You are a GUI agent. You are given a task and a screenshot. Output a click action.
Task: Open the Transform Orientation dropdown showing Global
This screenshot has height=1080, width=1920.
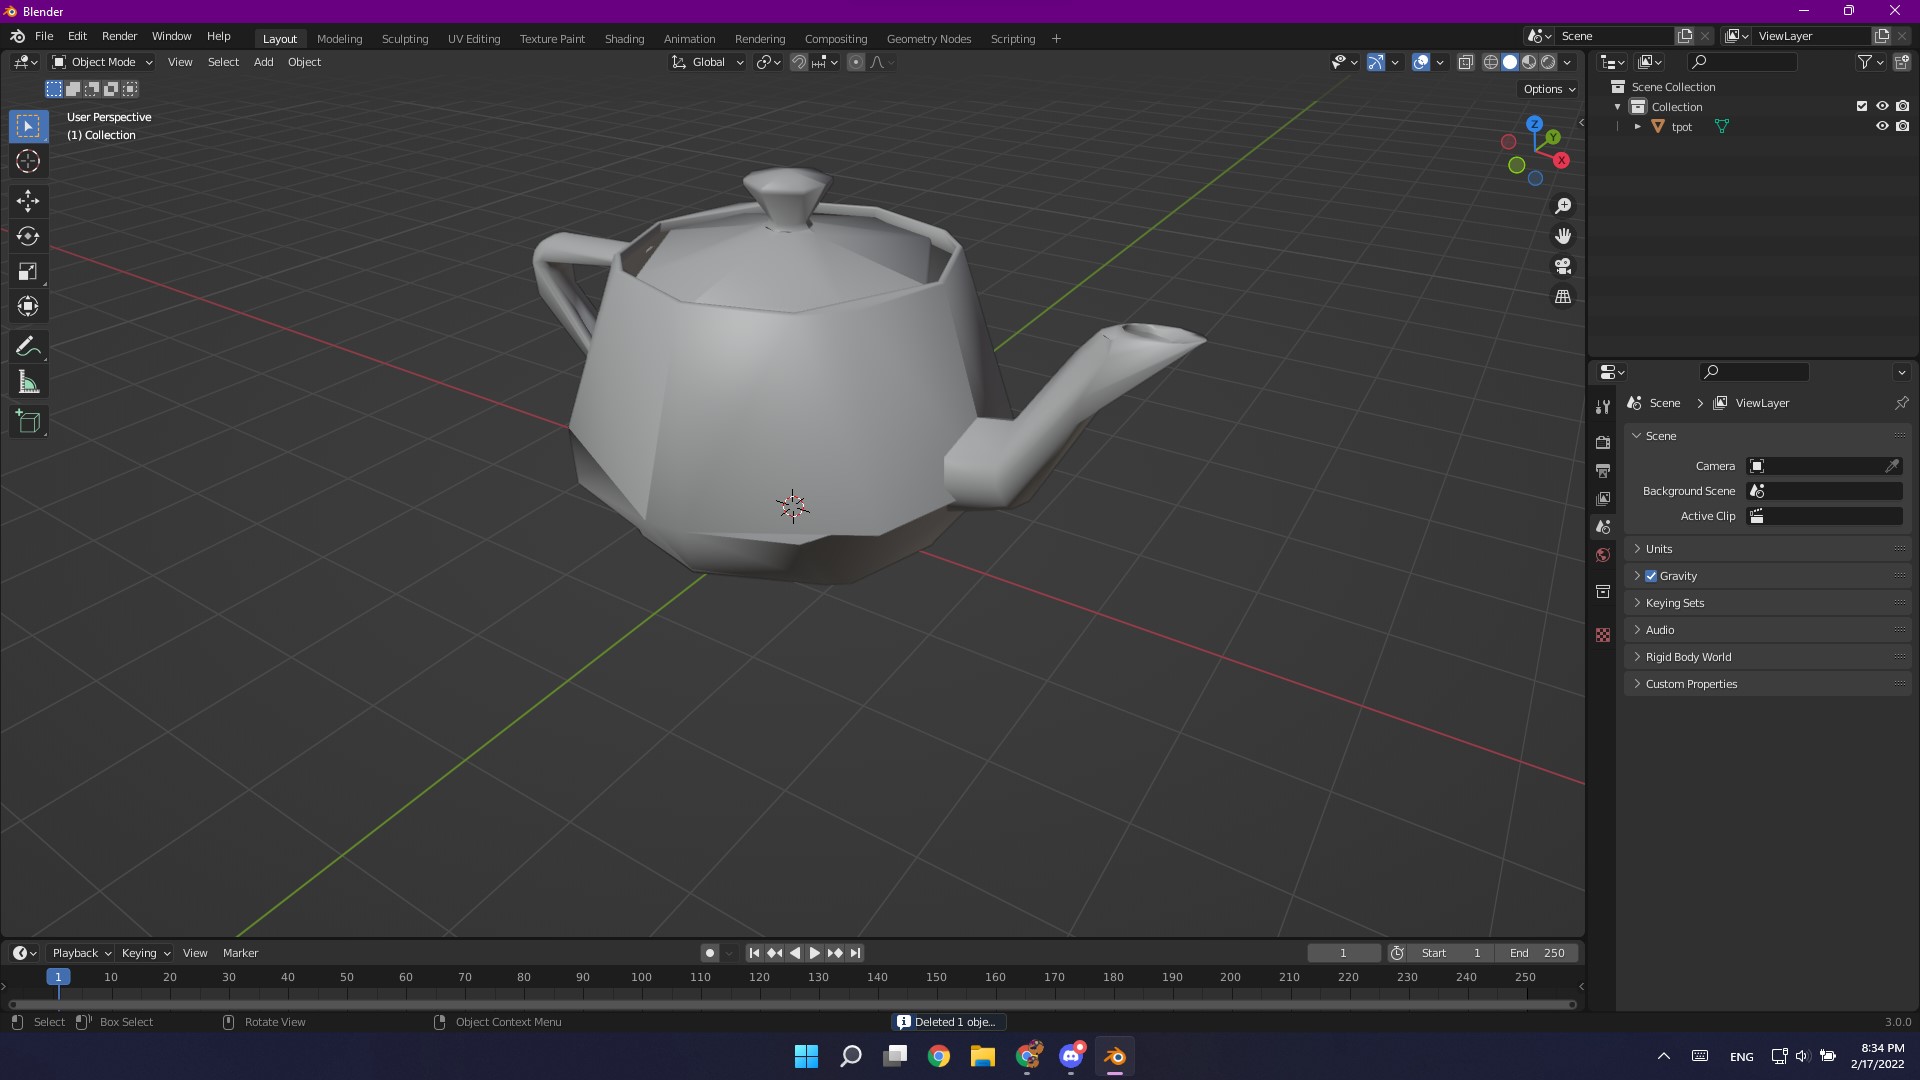[x=707, y=62]
